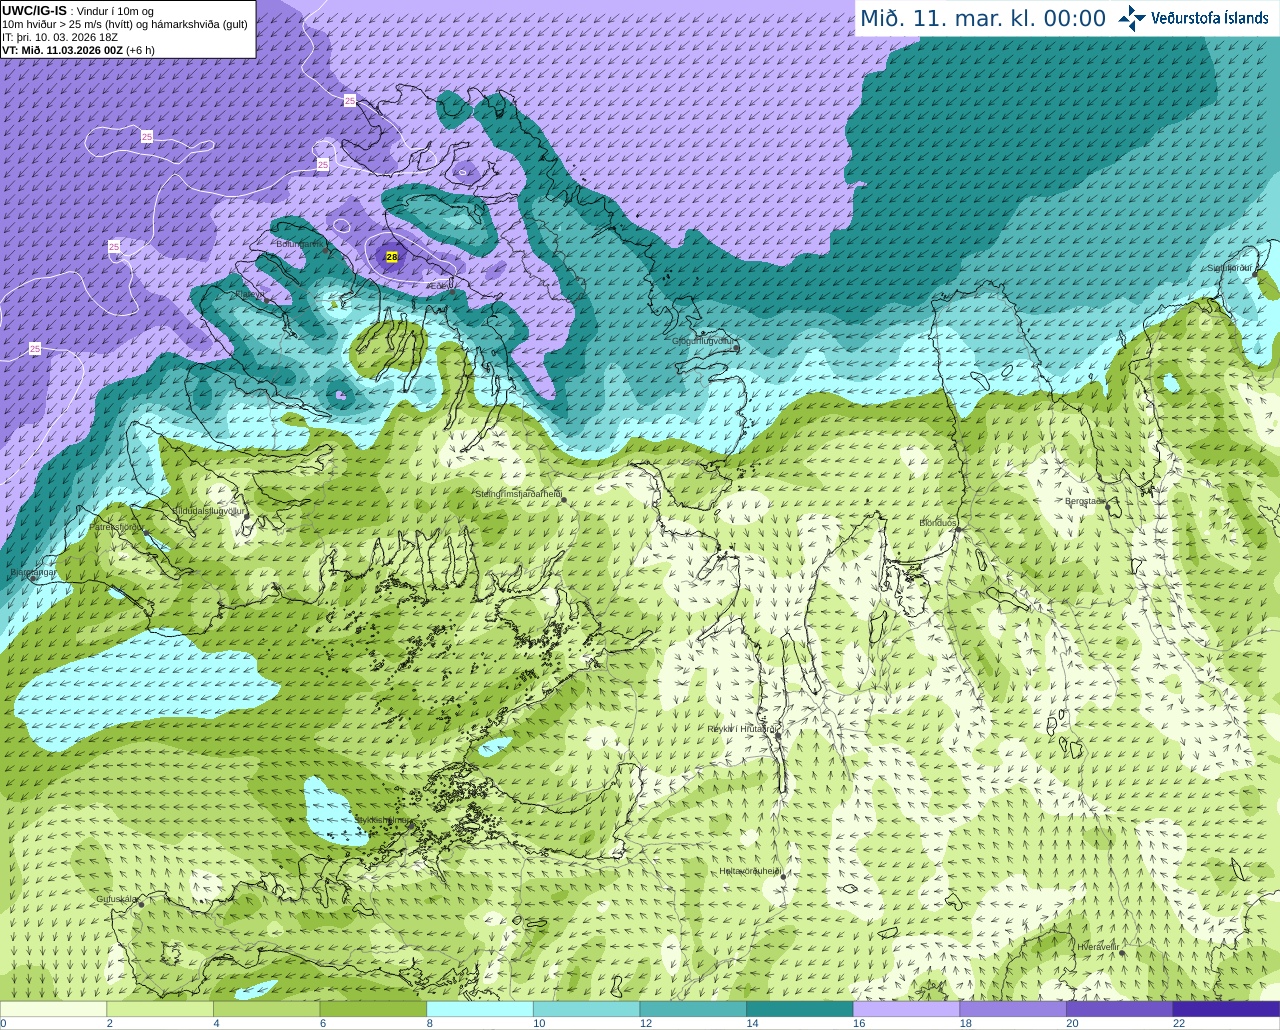The width and height of the screenshot is (1280, 1030).
Task: Click the Siglufjörður station label
Action: pyautogui.click(x=1230, y=268)
